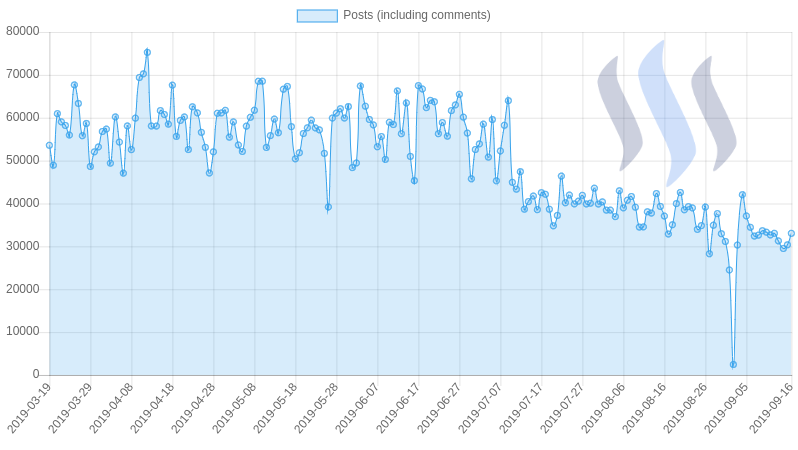Click the 2019-08-16 x-axis date label
Viewport: 798px width, 450px height.
point(644,408)
